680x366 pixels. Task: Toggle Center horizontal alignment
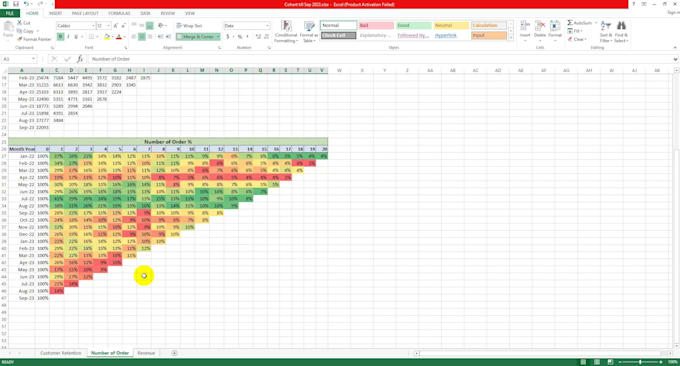click(x=142, y=37)
